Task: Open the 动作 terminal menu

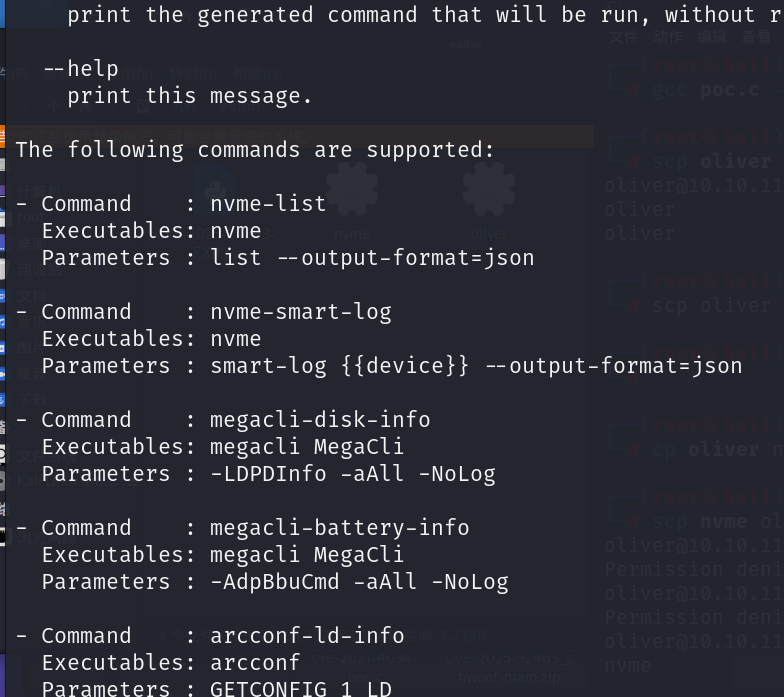Action: pos(667,37)
